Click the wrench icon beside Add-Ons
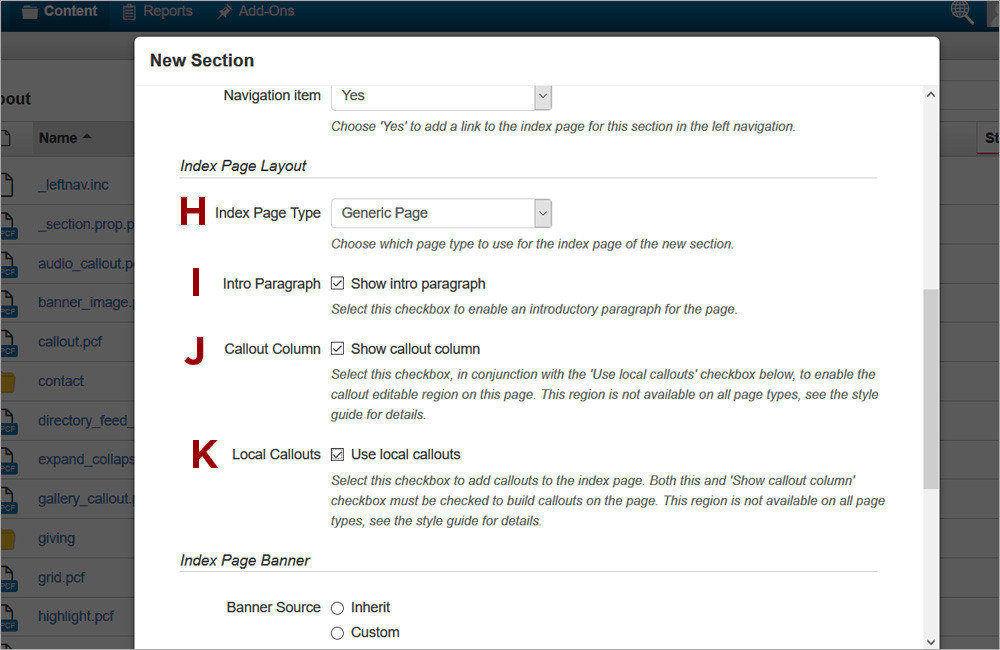1000x650 pixels. (225, 13)
